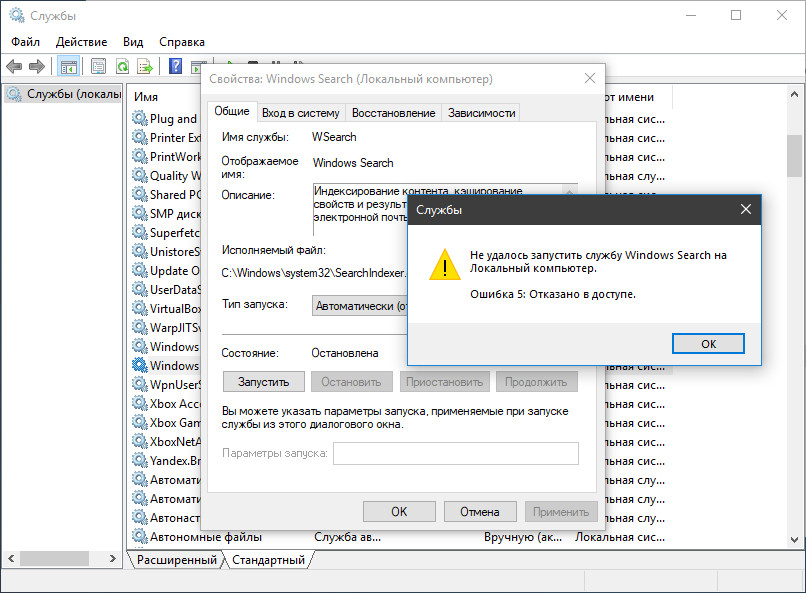Screen dimensions: 806x593
Task: Select the Update O service gear icon
Action: 140,271
